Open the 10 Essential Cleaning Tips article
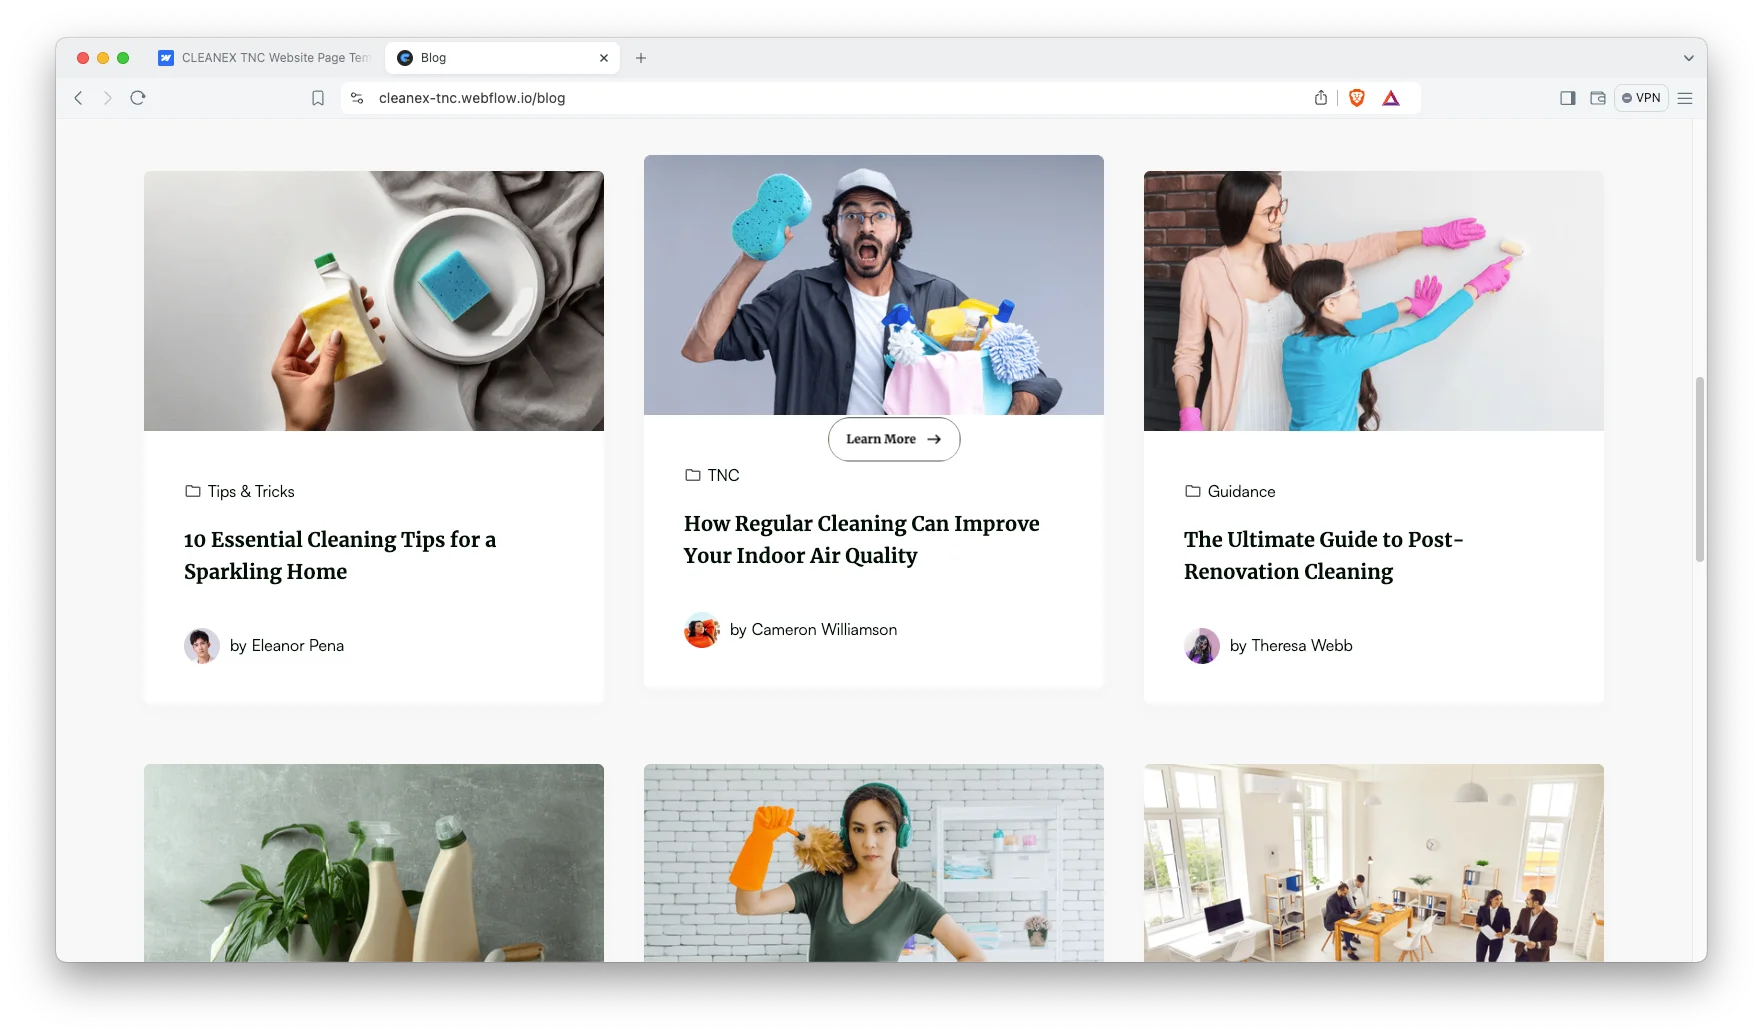 [339, 555]
